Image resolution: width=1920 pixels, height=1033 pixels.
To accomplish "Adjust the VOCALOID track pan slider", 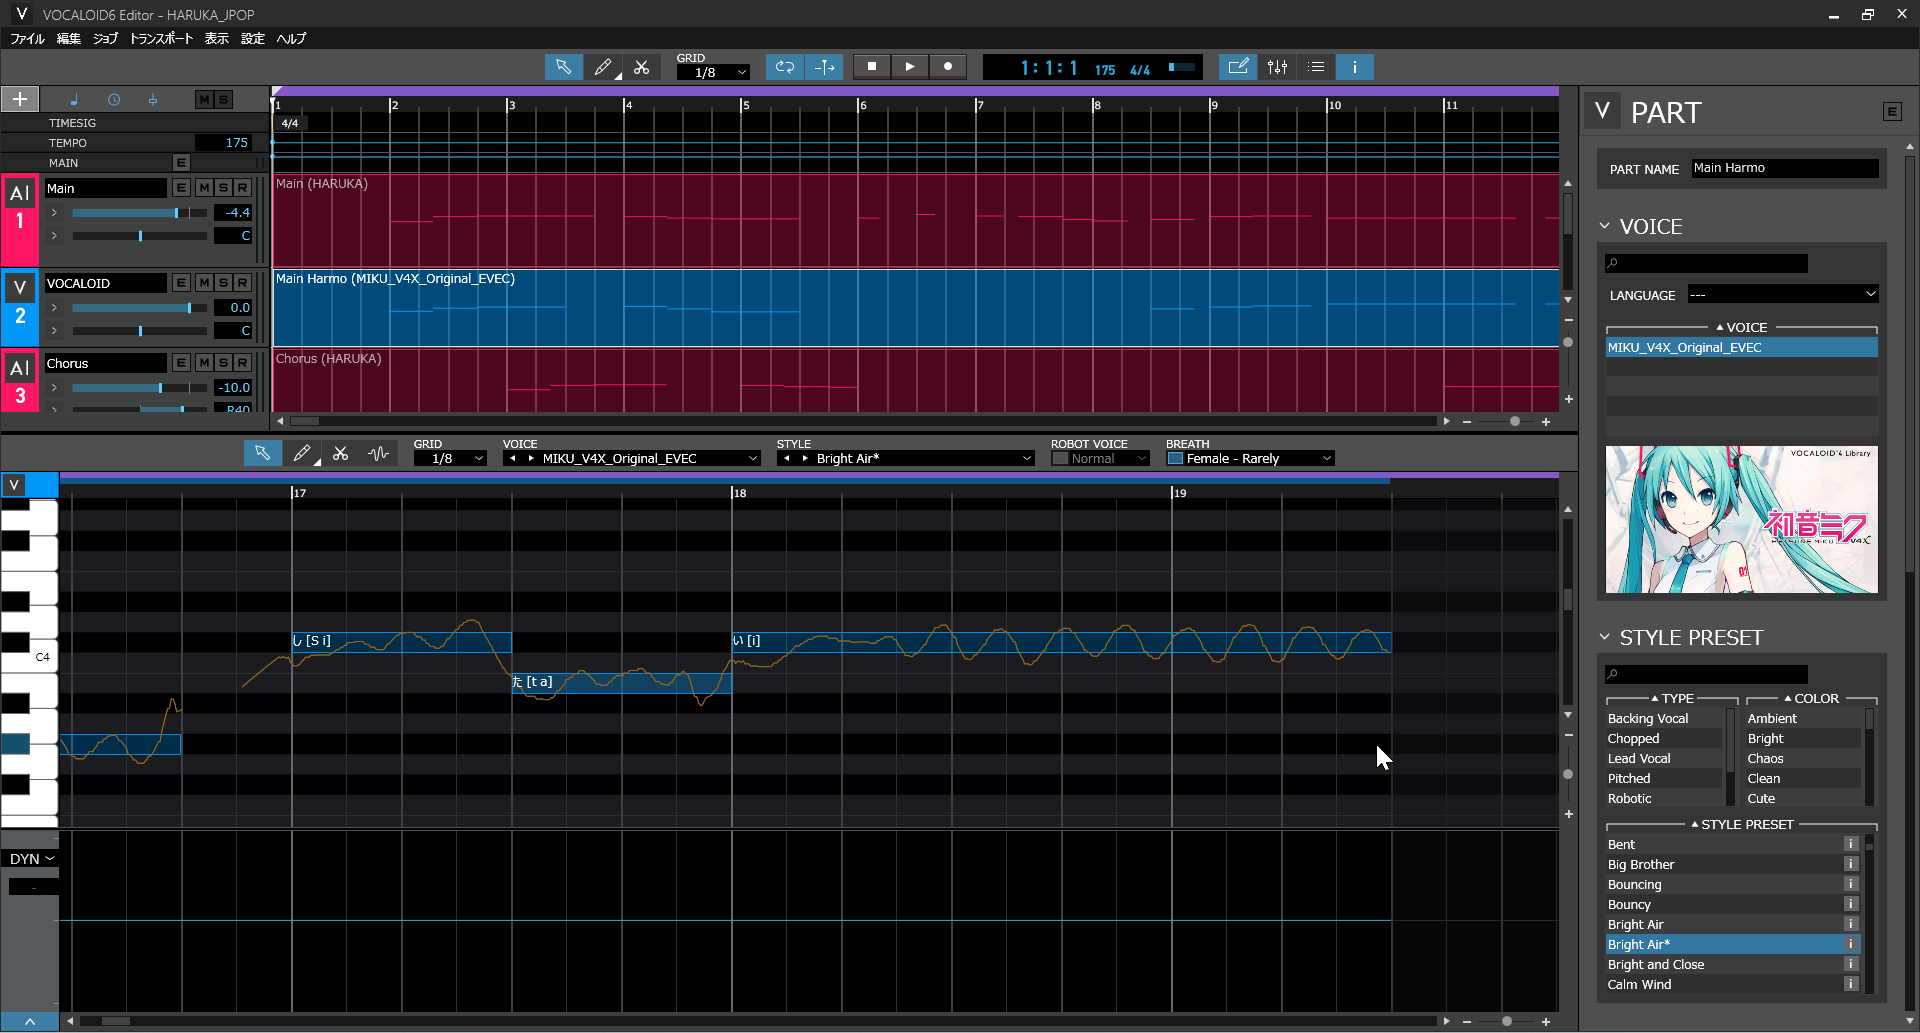I will pos(139,330).
